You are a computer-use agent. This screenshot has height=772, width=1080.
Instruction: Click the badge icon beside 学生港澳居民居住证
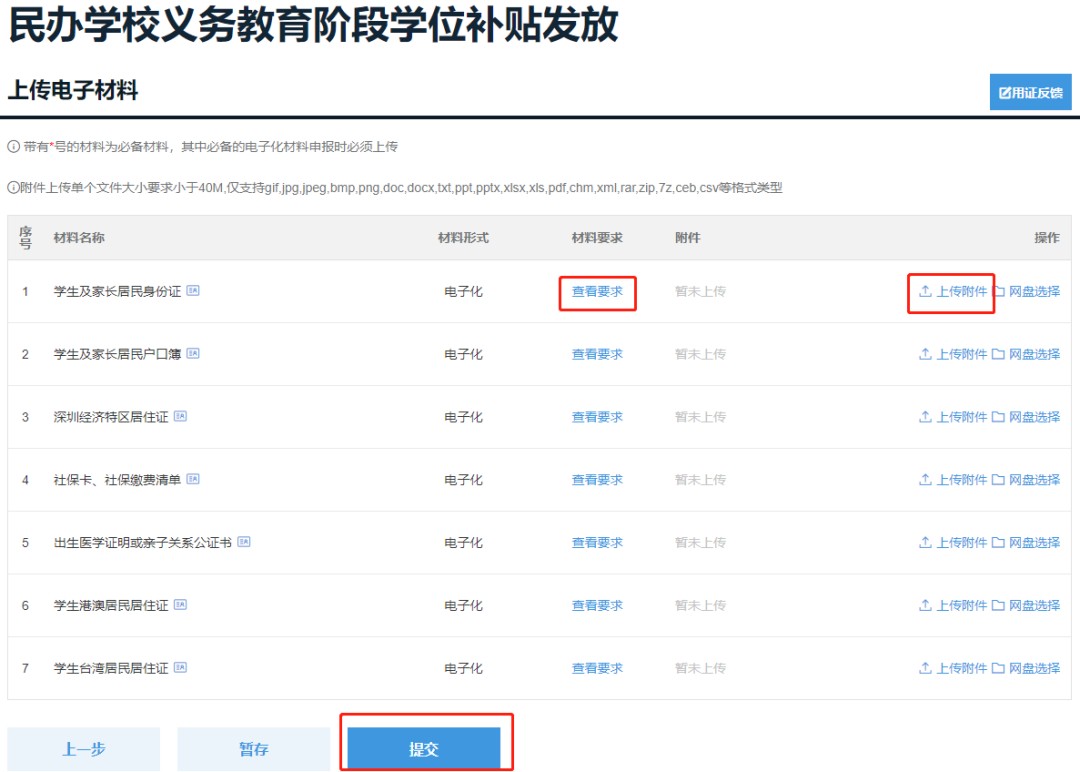coord(180,605)
